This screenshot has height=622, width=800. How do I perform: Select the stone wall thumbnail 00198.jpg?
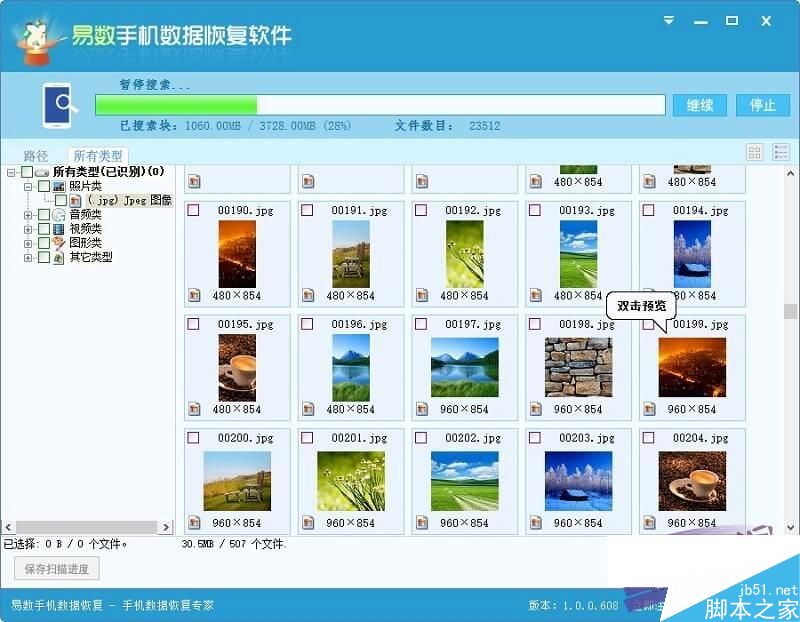579,367
